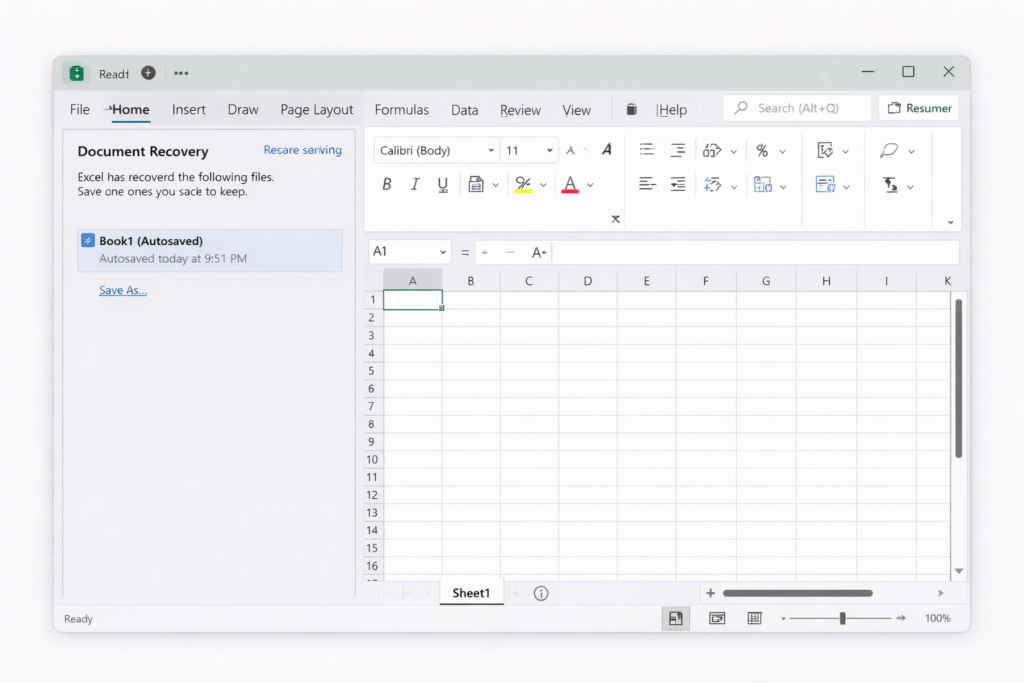
Task: Expand the comment dropdown arrow
Action: click(x=911, y=151)
